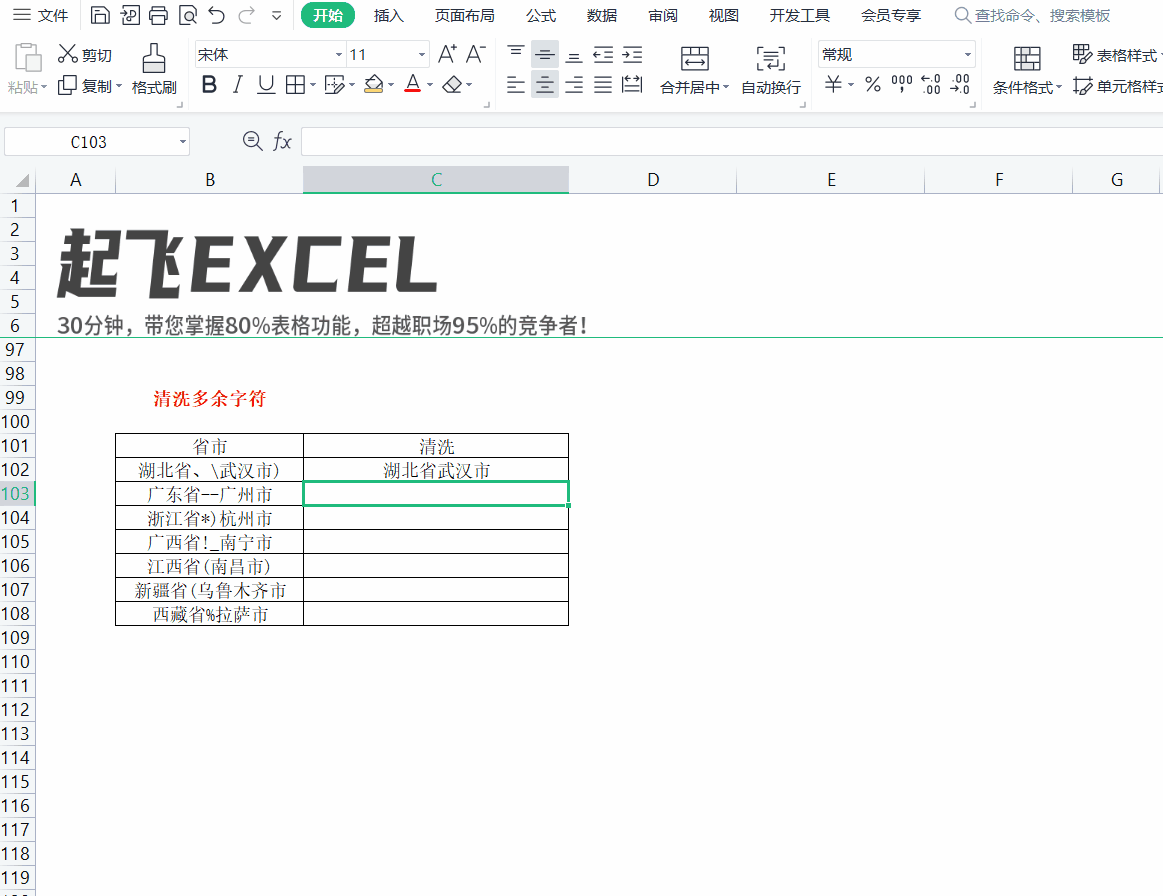Open the font size dropdown
The width and height of the screenshot is (1163, 896).
point(422,55)
